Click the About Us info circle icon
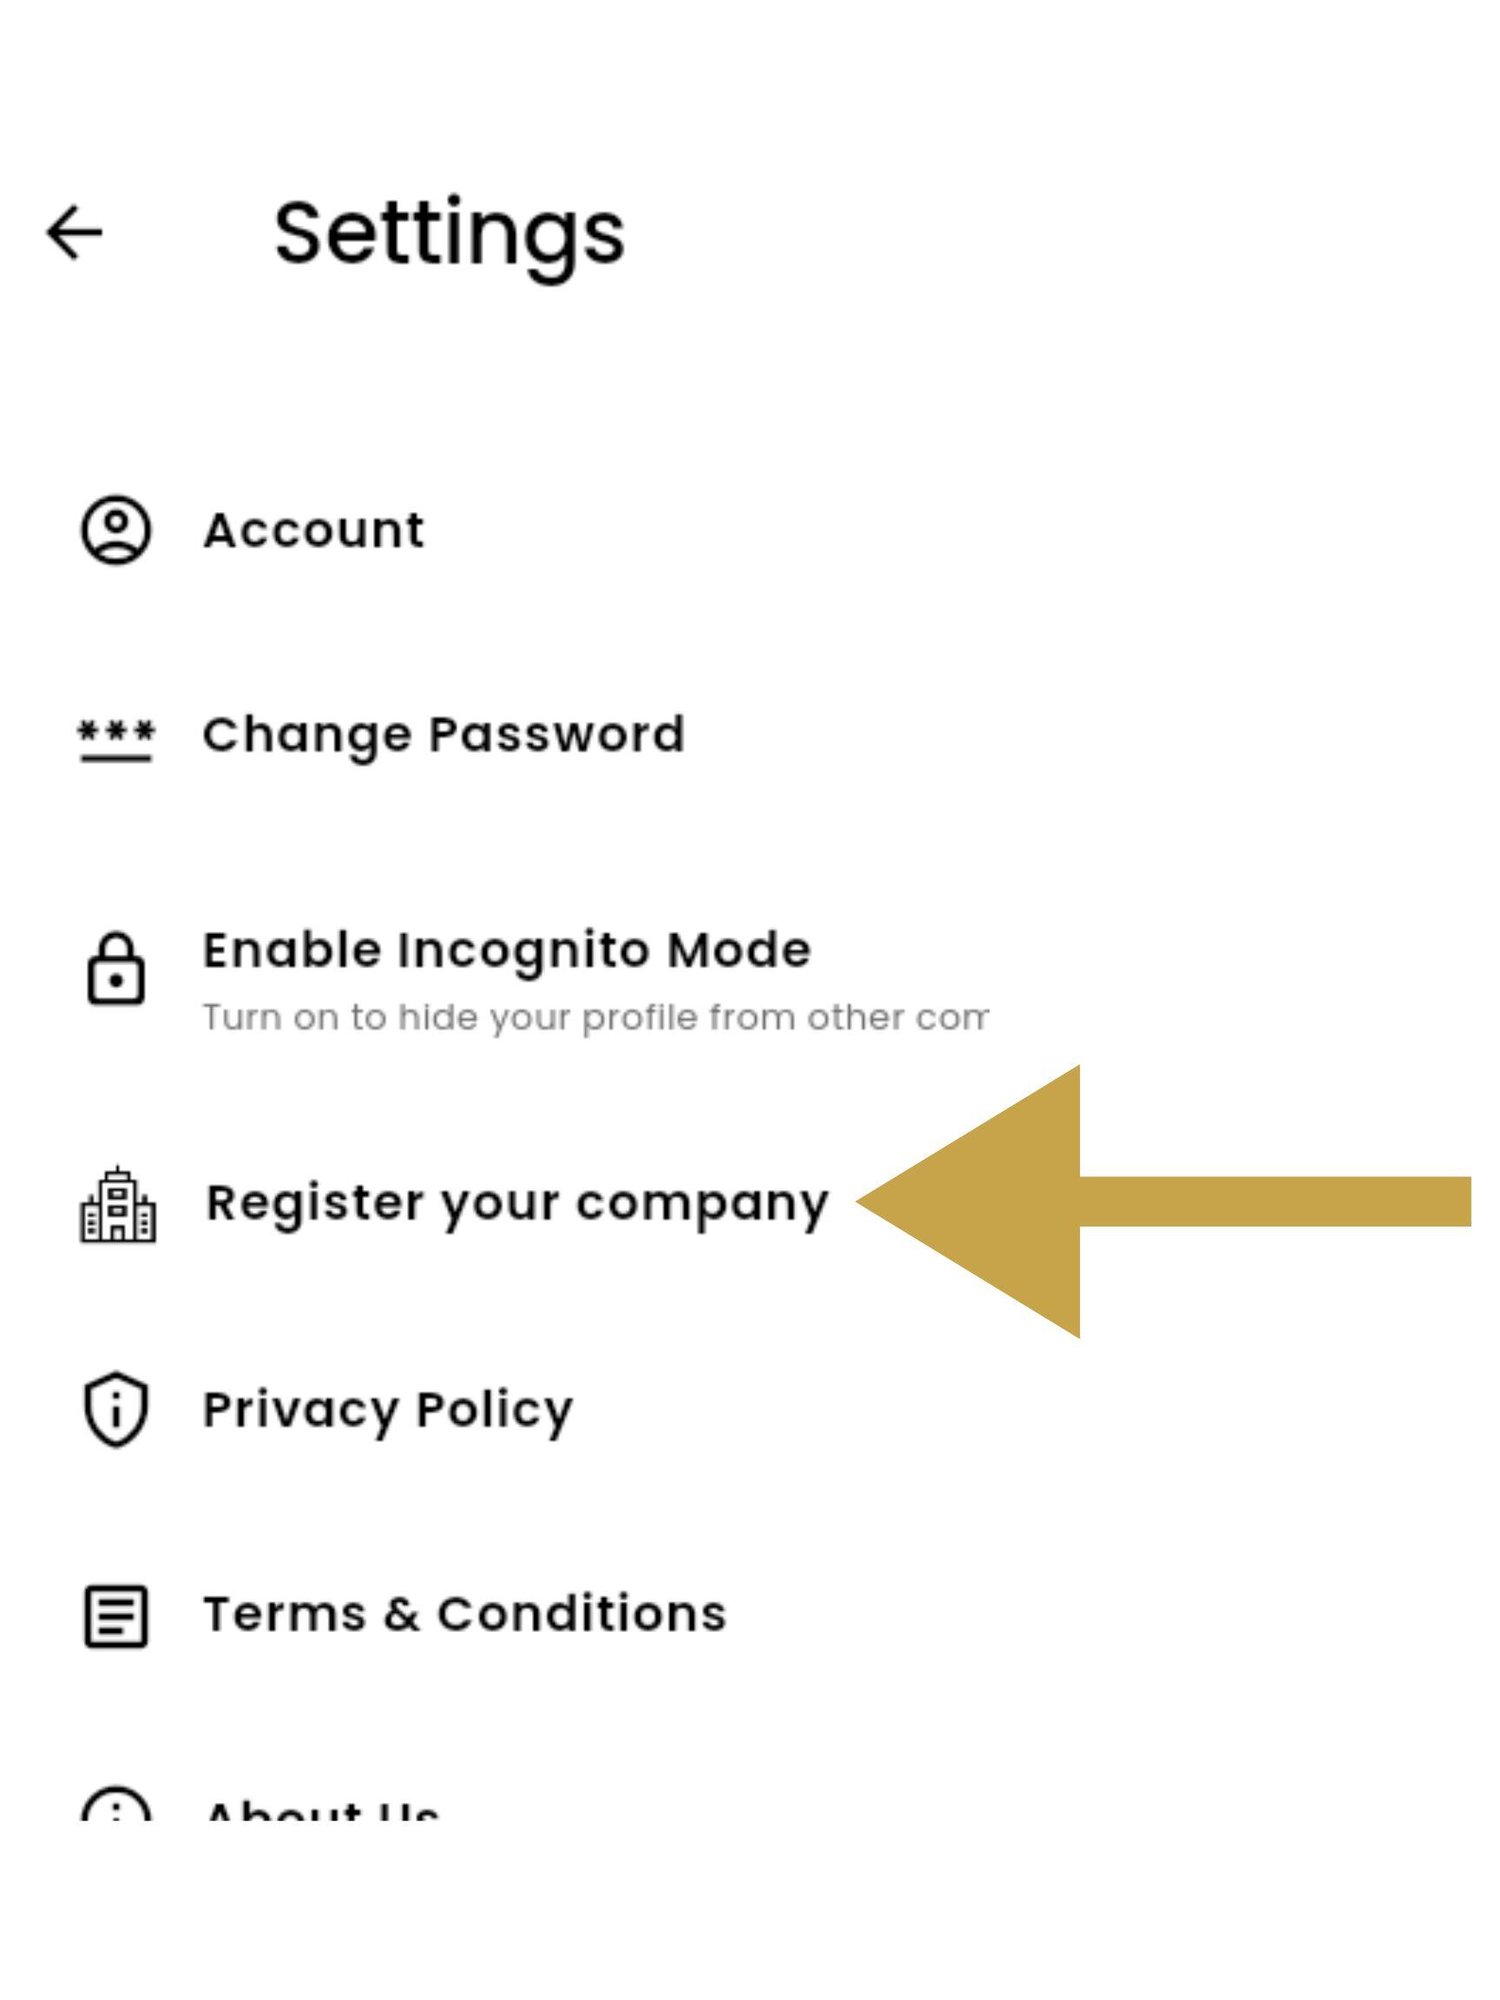Image resolution: width=1500 pixels, height=2000 pixels. click(x=116, y=1802)
